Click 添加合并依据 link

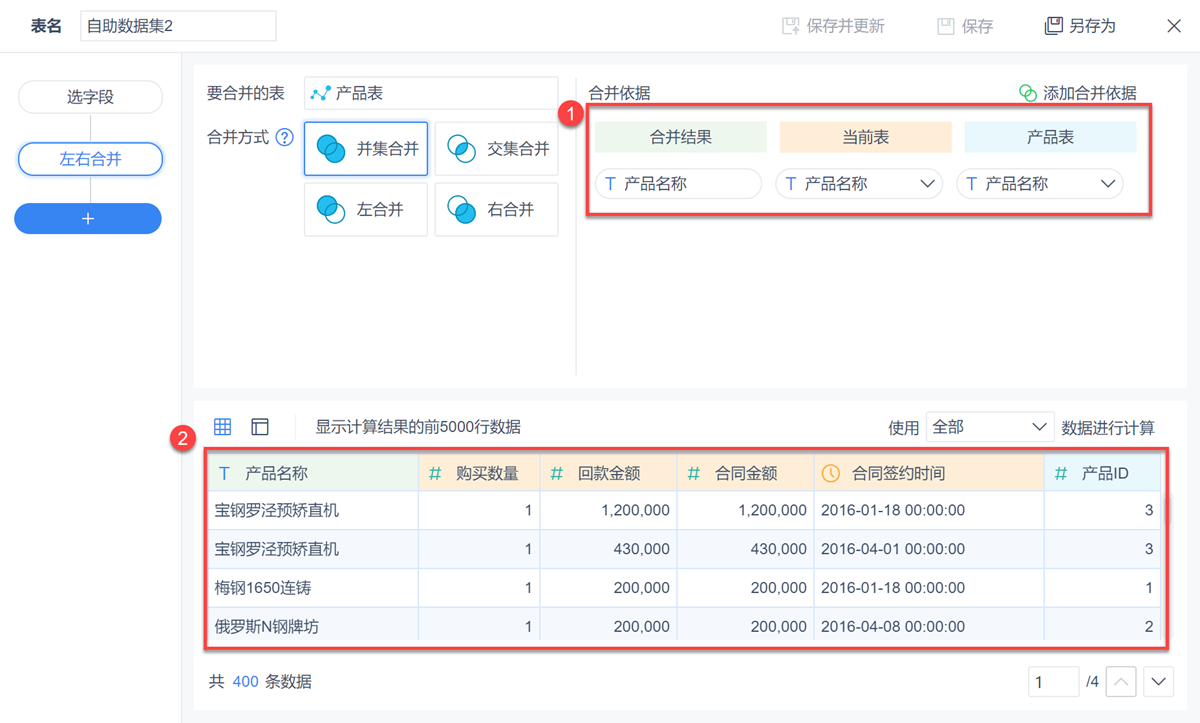click(x=1078, y=93)
